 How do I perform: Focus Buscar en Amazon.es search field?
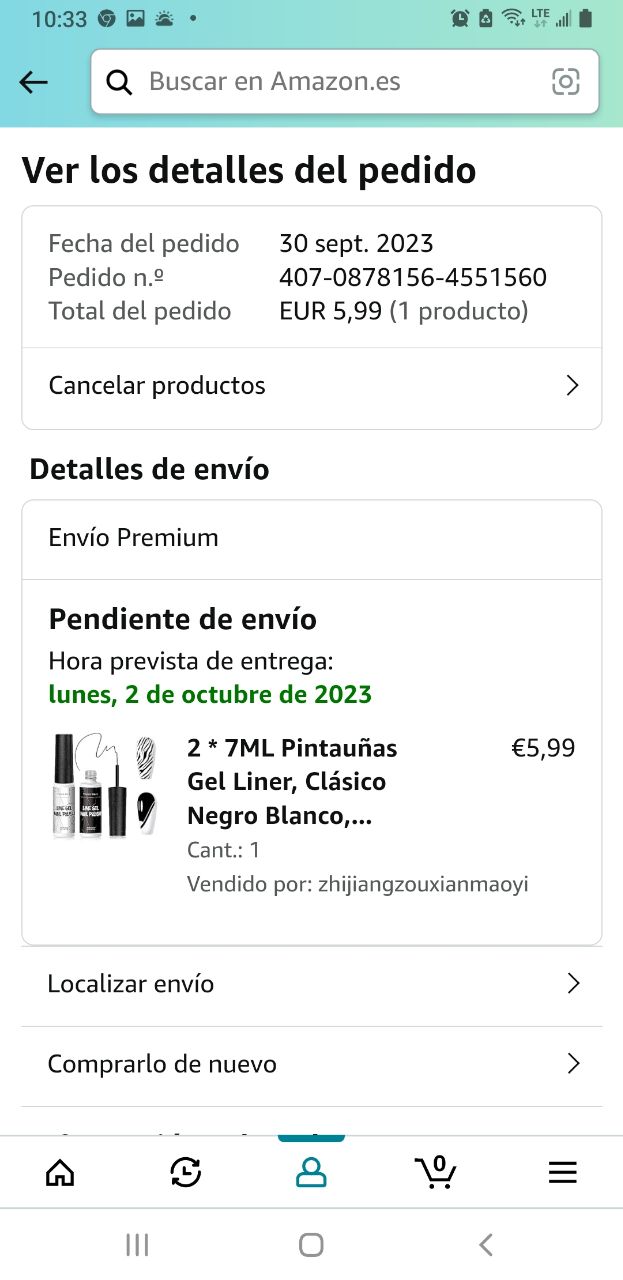340,82
